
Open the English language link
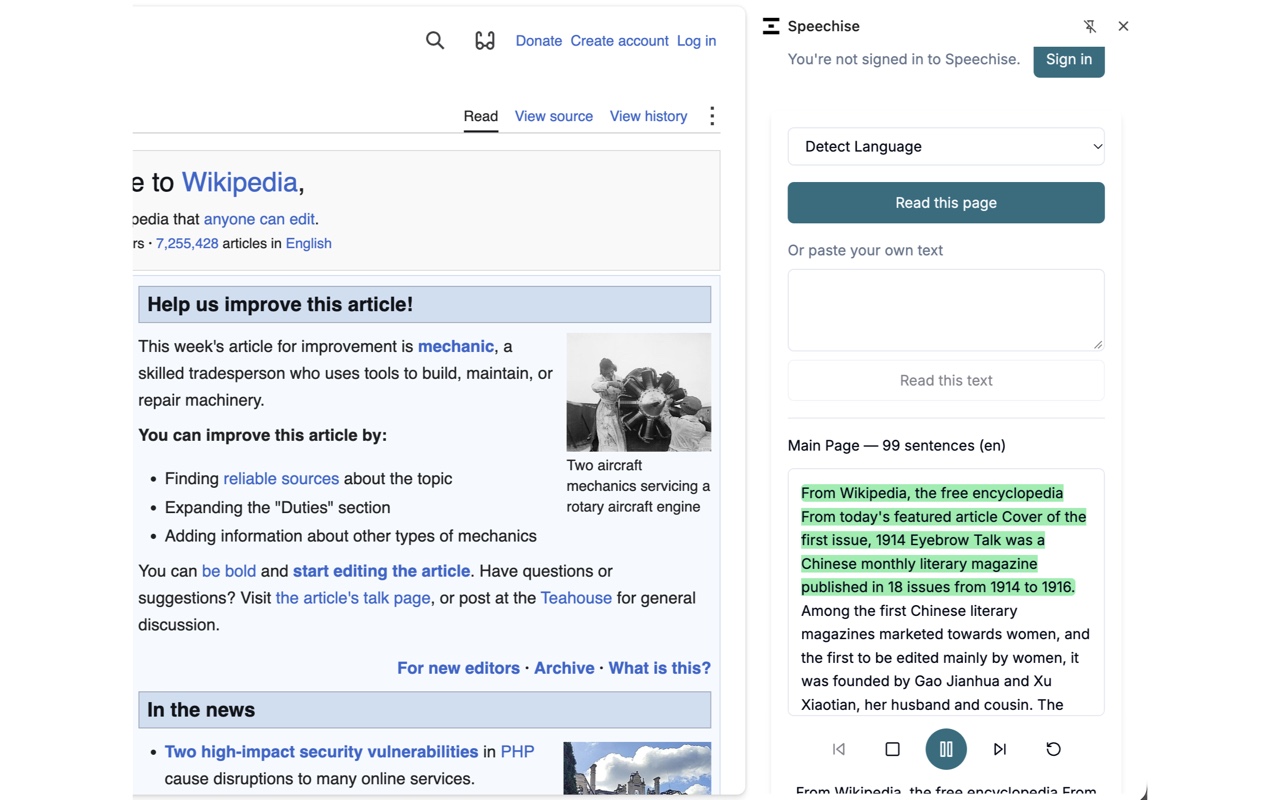tap(308, 243)
